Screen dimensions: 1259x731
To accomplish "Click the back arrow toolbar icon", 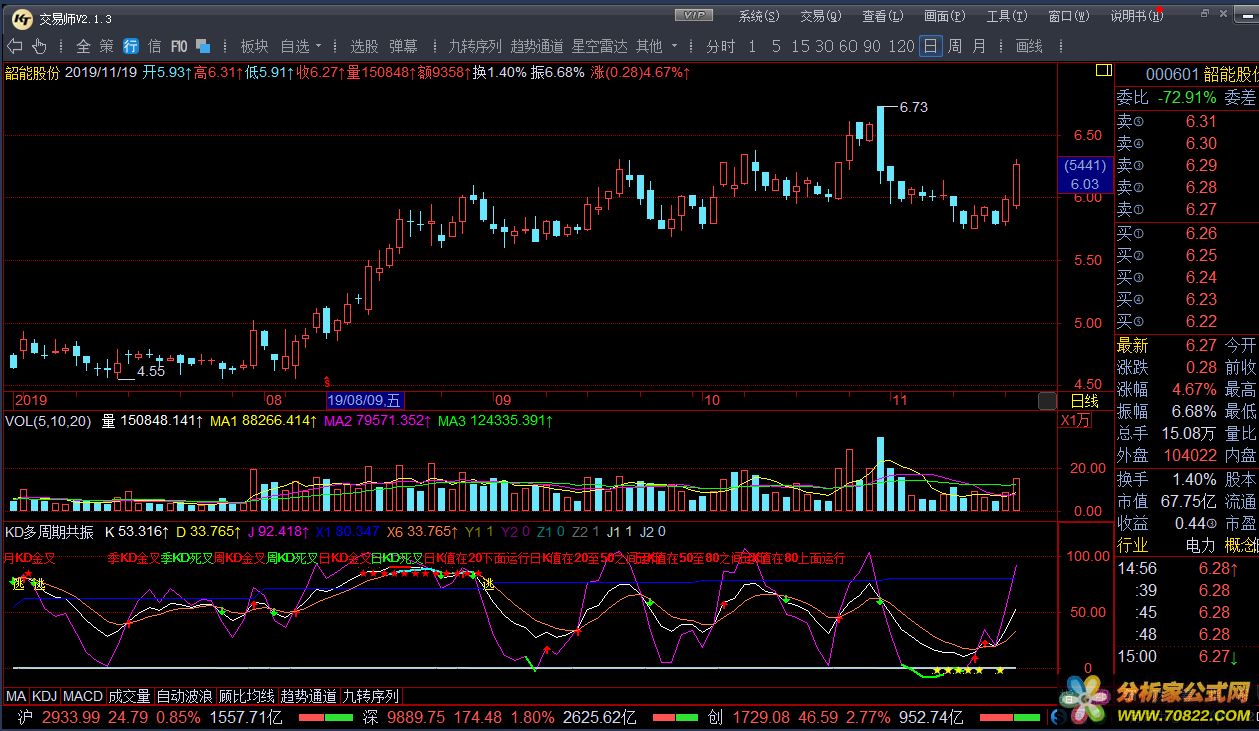I will click(x=15, y=46).
